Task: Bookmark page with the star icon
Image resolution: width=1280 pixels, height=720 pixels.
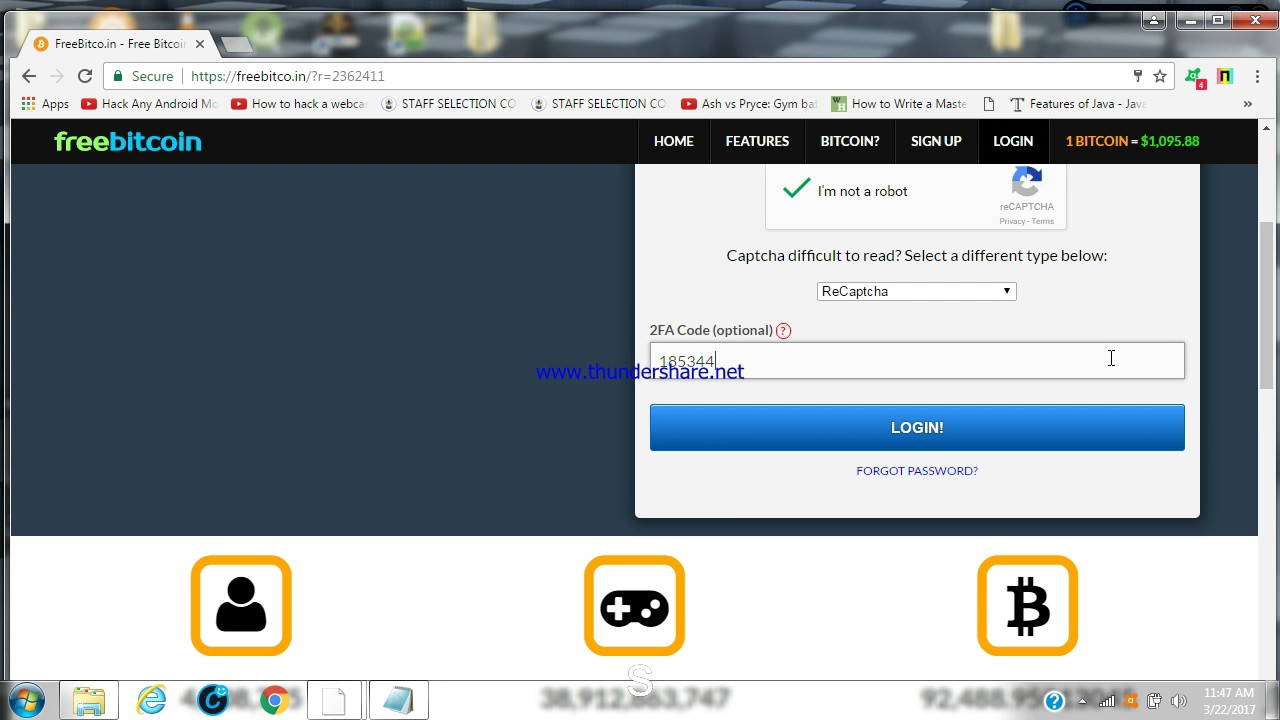Action: point(1160,76)
